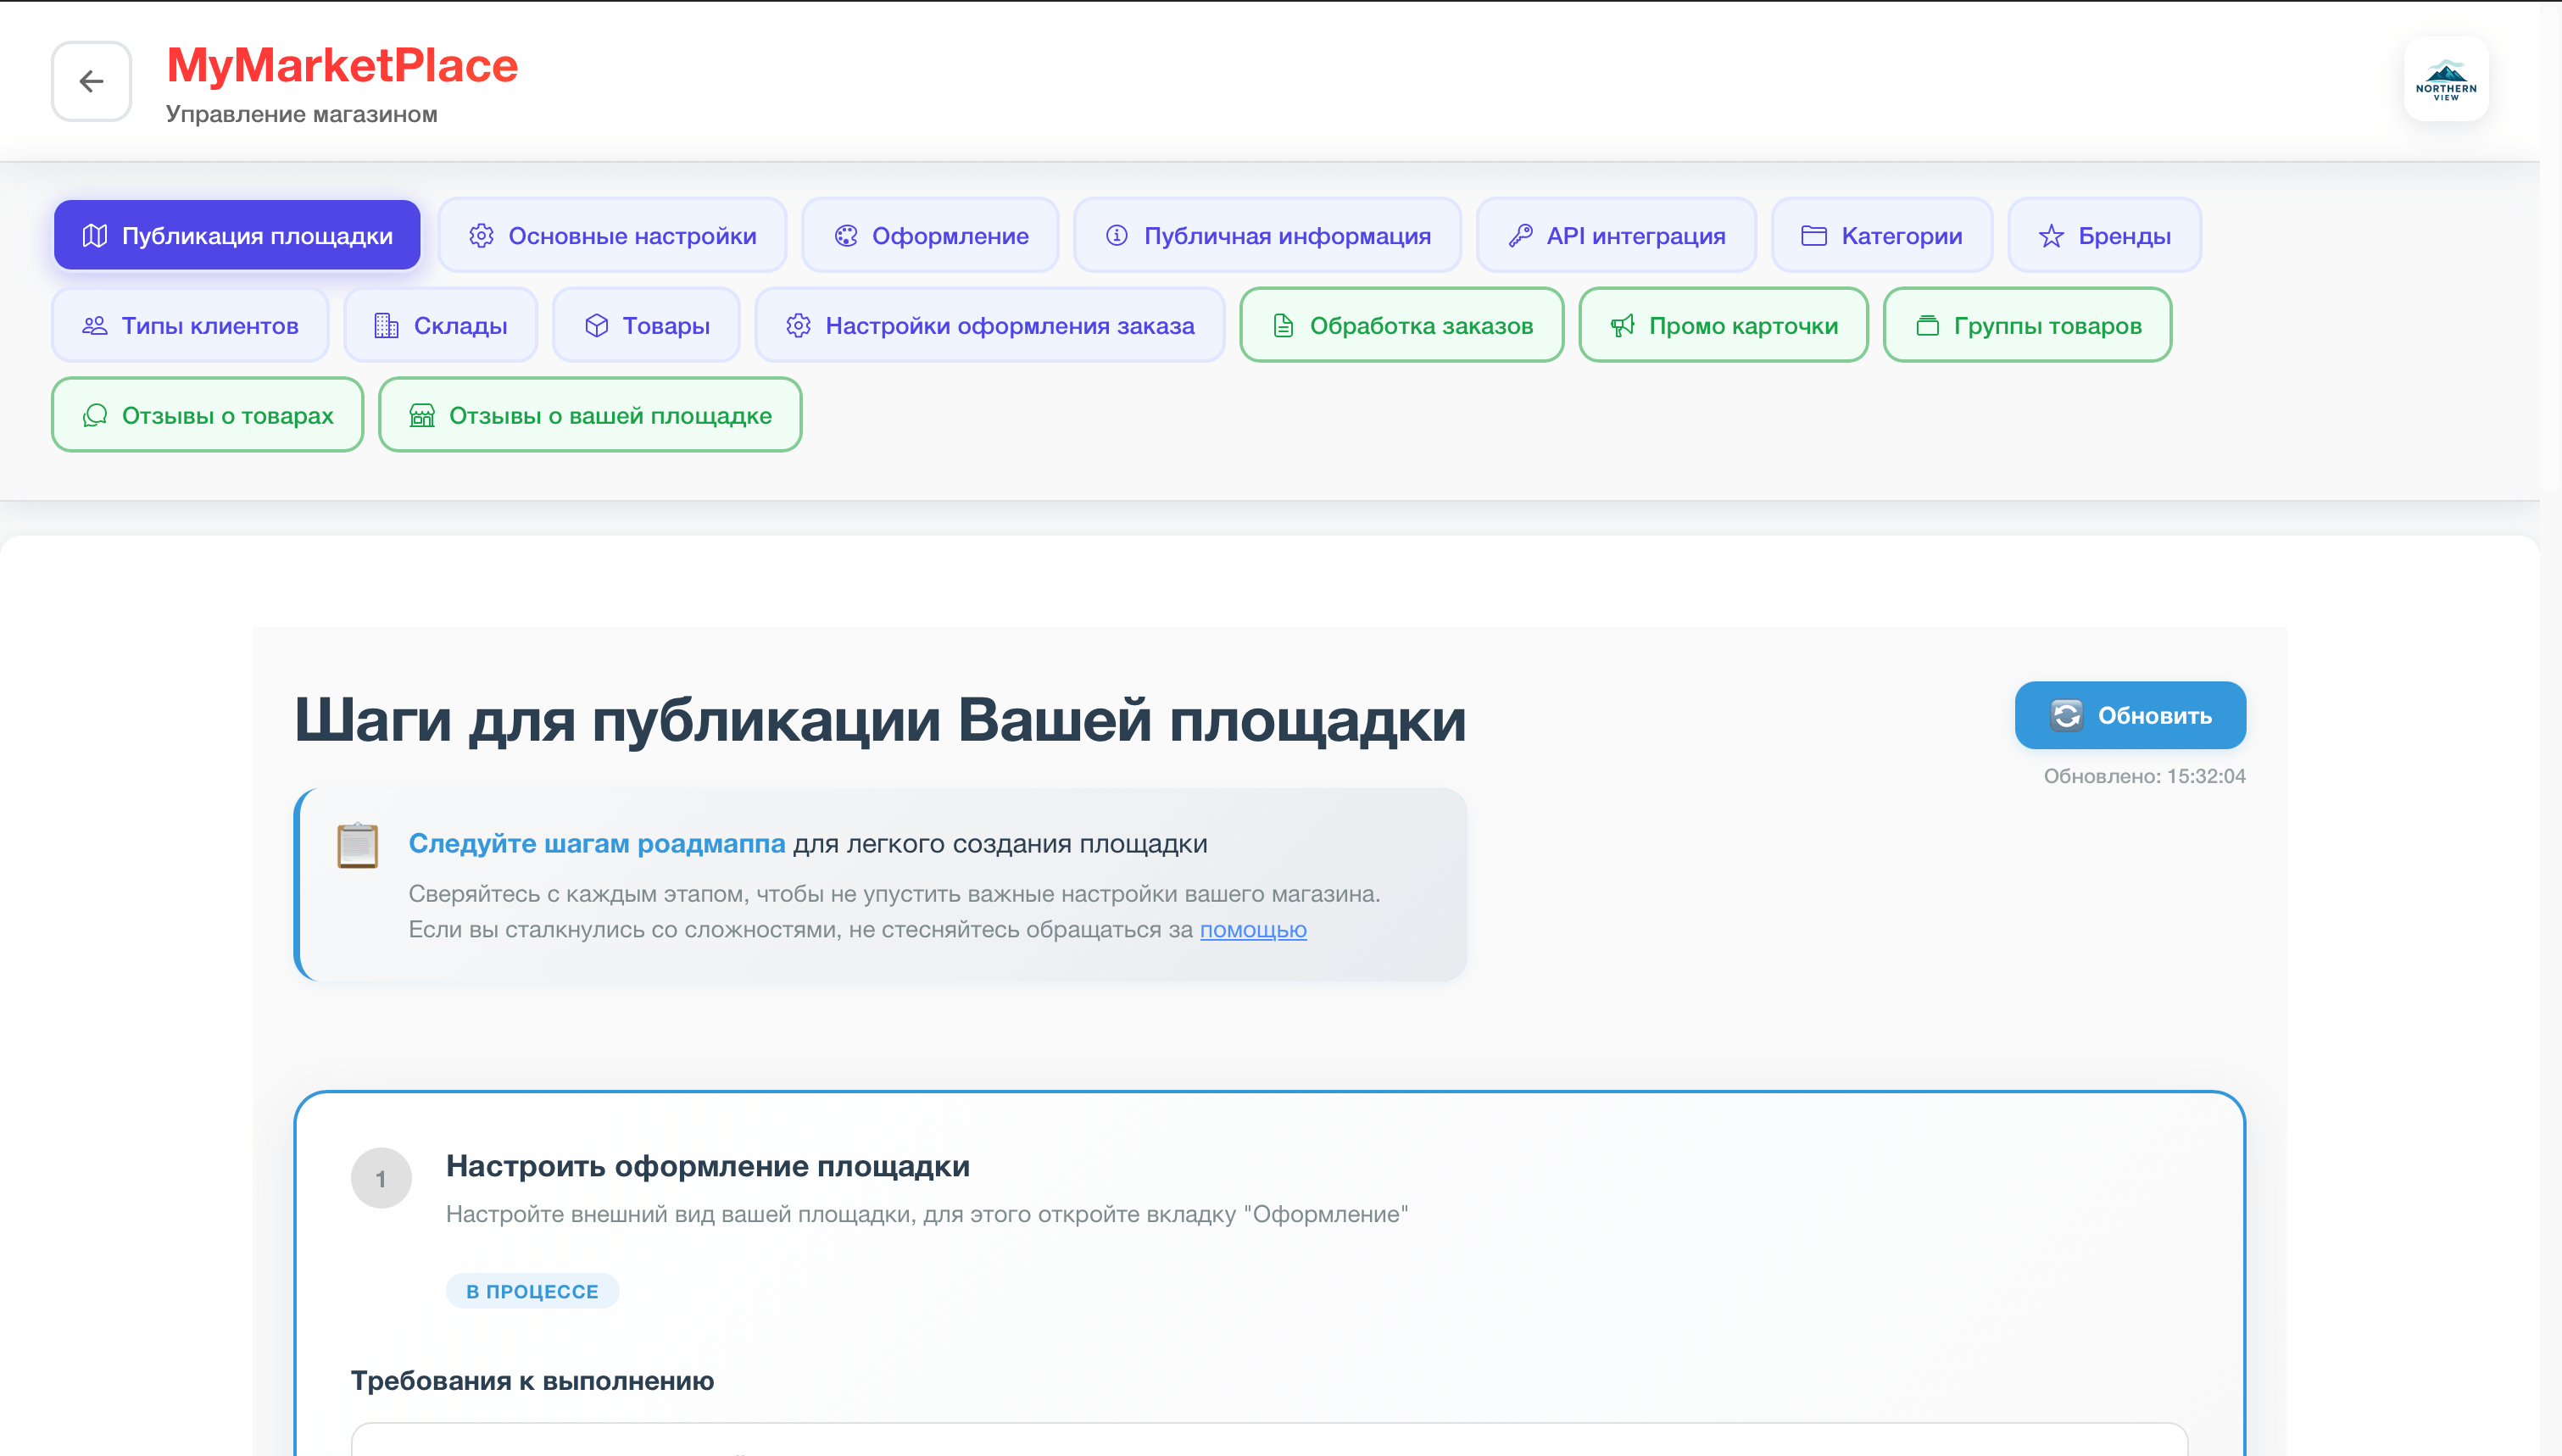Screen dimensions: 2562x1456
Task: Click the В ПРОЦЕССЕ status badge
Action: pos(532,1291)
